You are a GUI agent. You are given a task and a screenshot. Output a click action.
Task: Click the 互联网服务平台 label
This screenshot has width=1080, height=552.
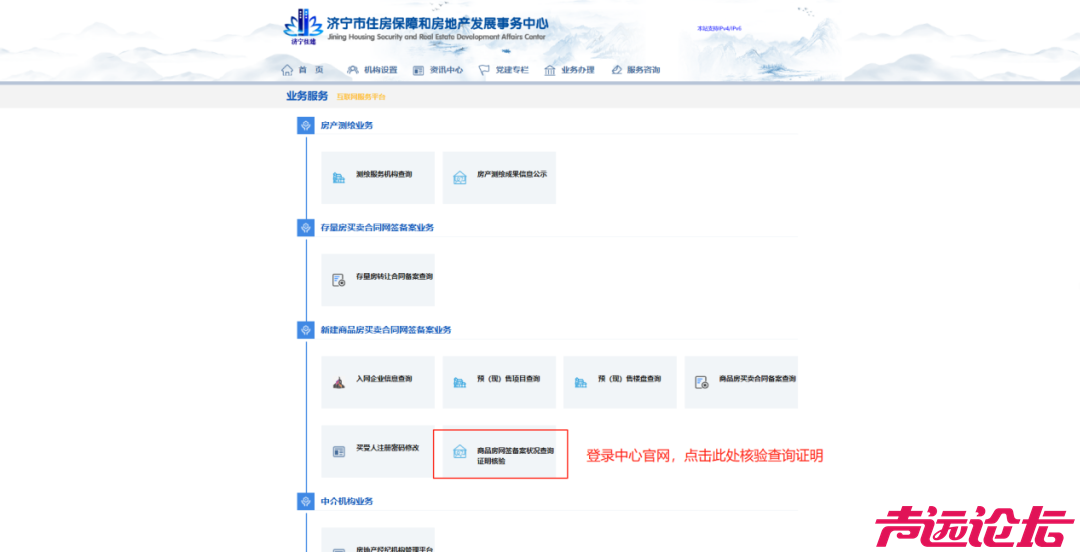tap(361, 97)
